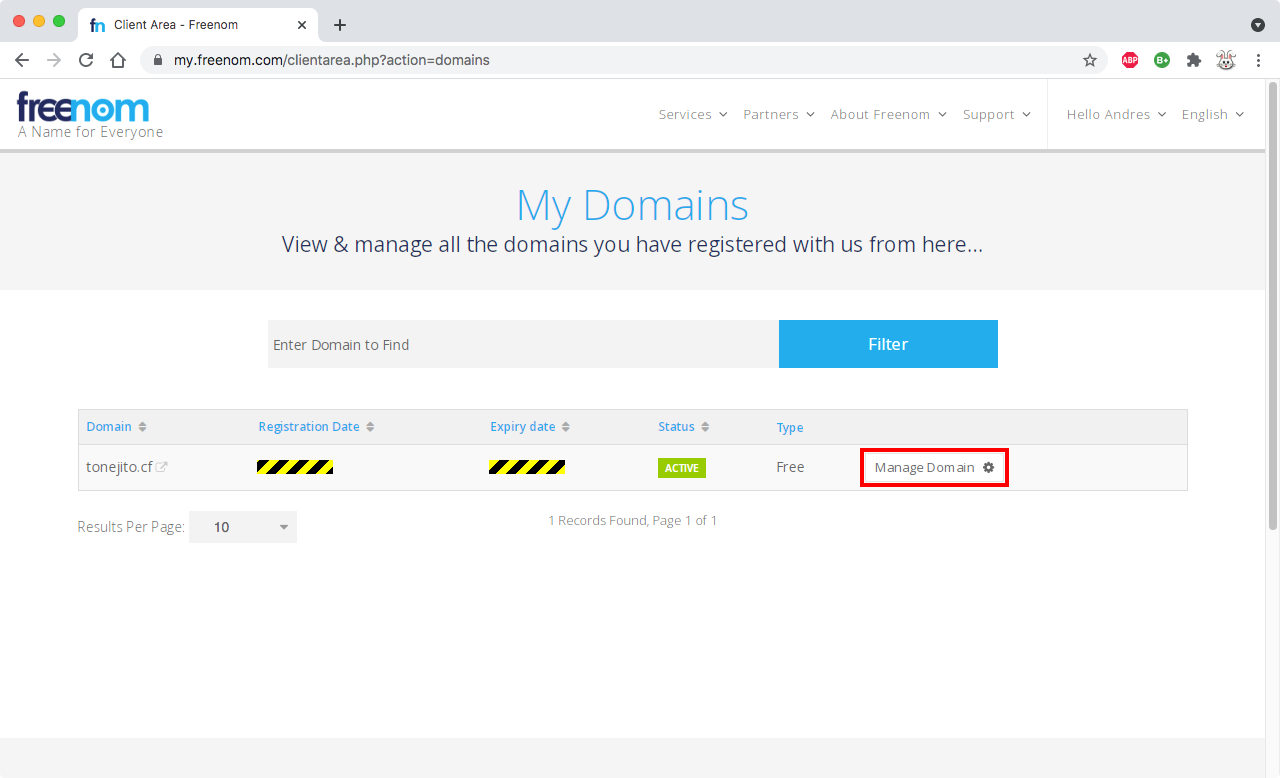Image resolution: width=1280 pixels, height=778 pixels.
Task: Click the browser reload icon
Action: click(x=86, y=60)
